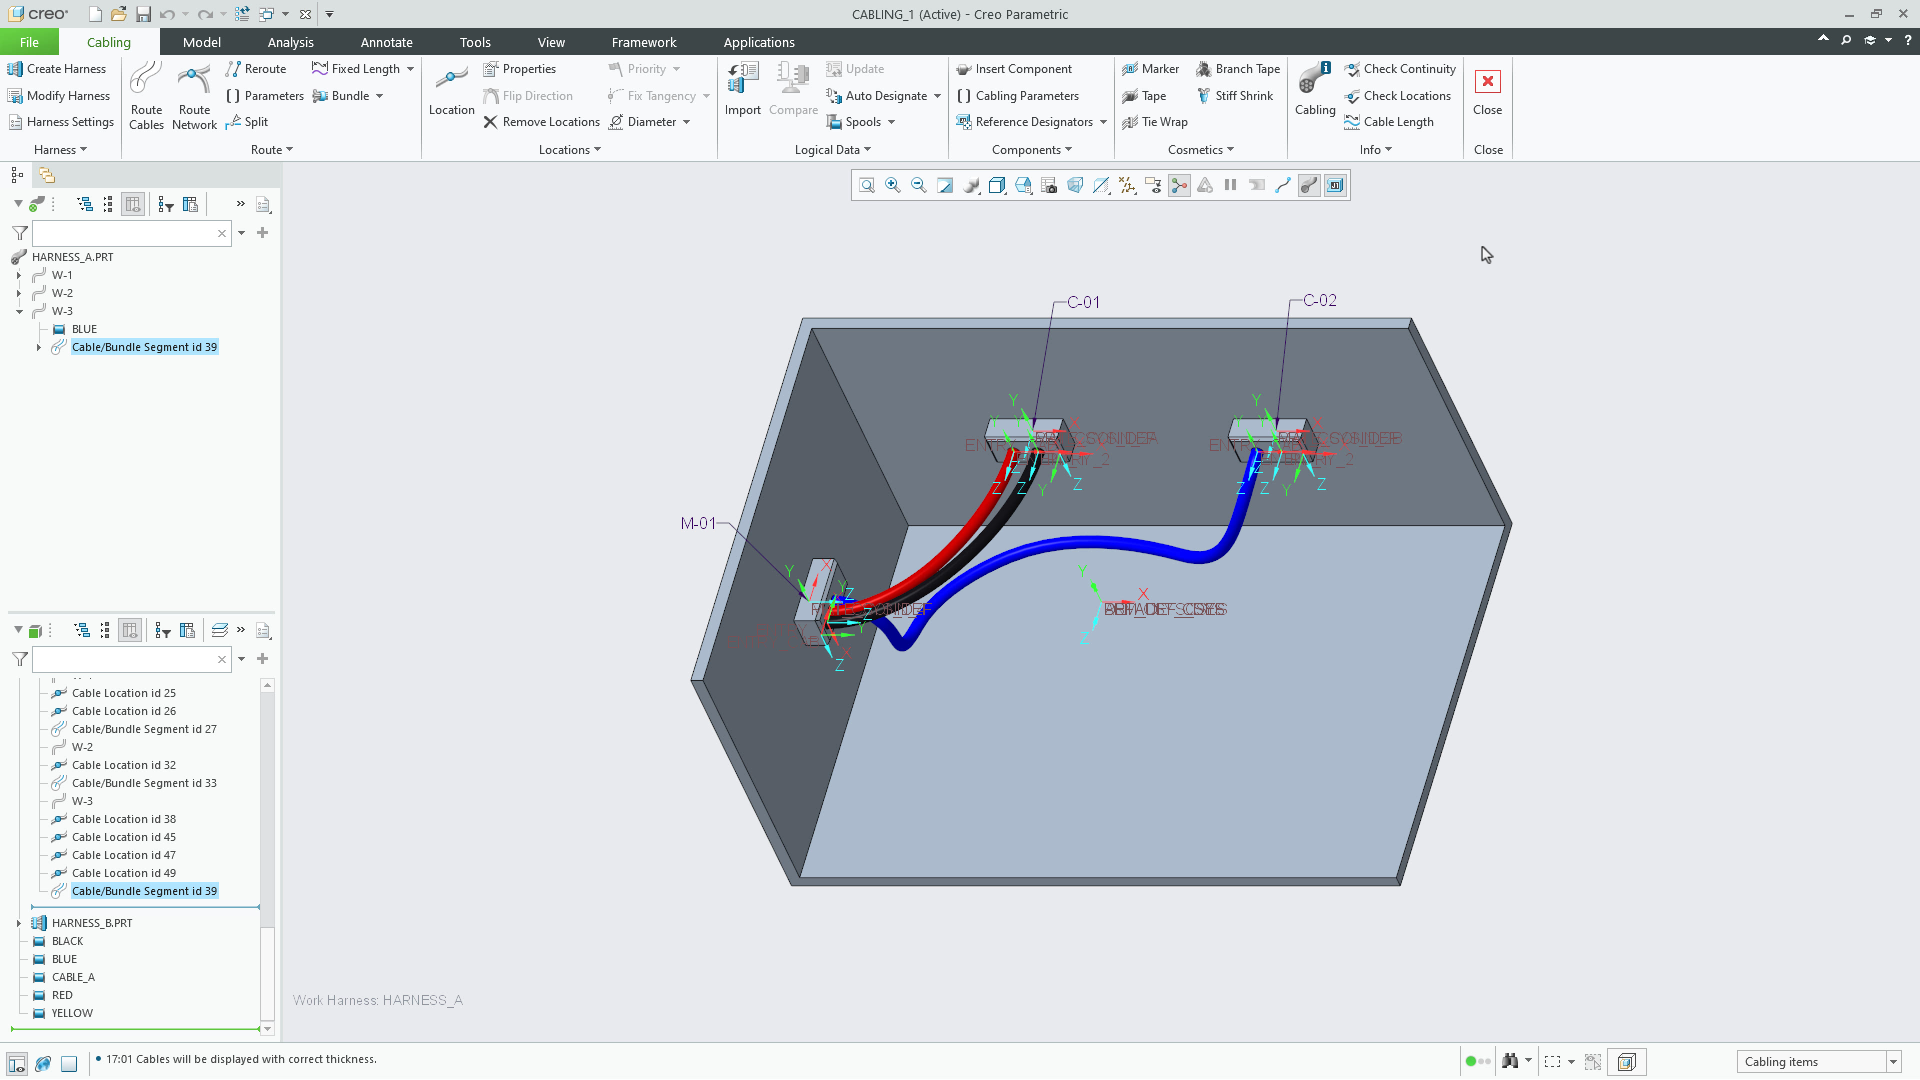
Task: Expand the W-1 node in the model tree
Action: pyautogui.click(x=17, y=275)
